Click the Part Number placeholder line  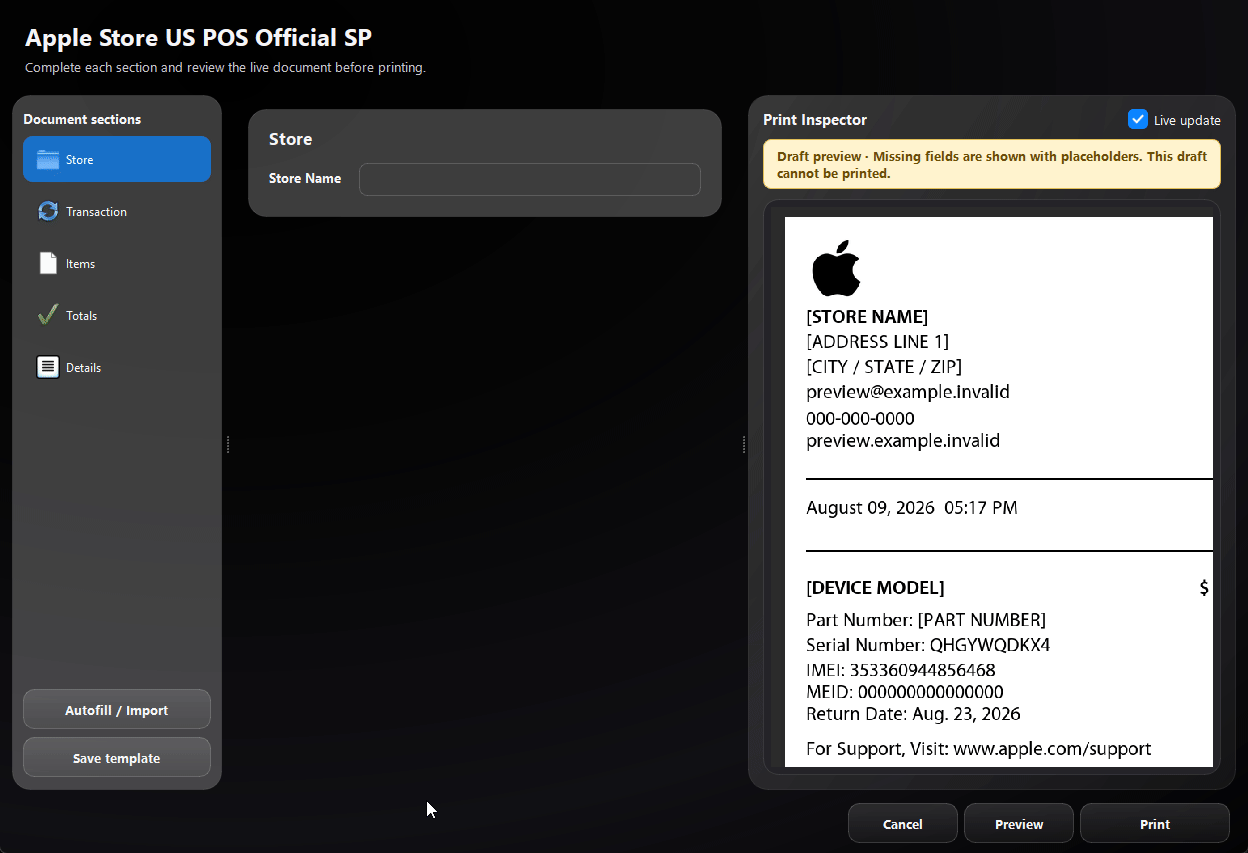pos(926,620)
